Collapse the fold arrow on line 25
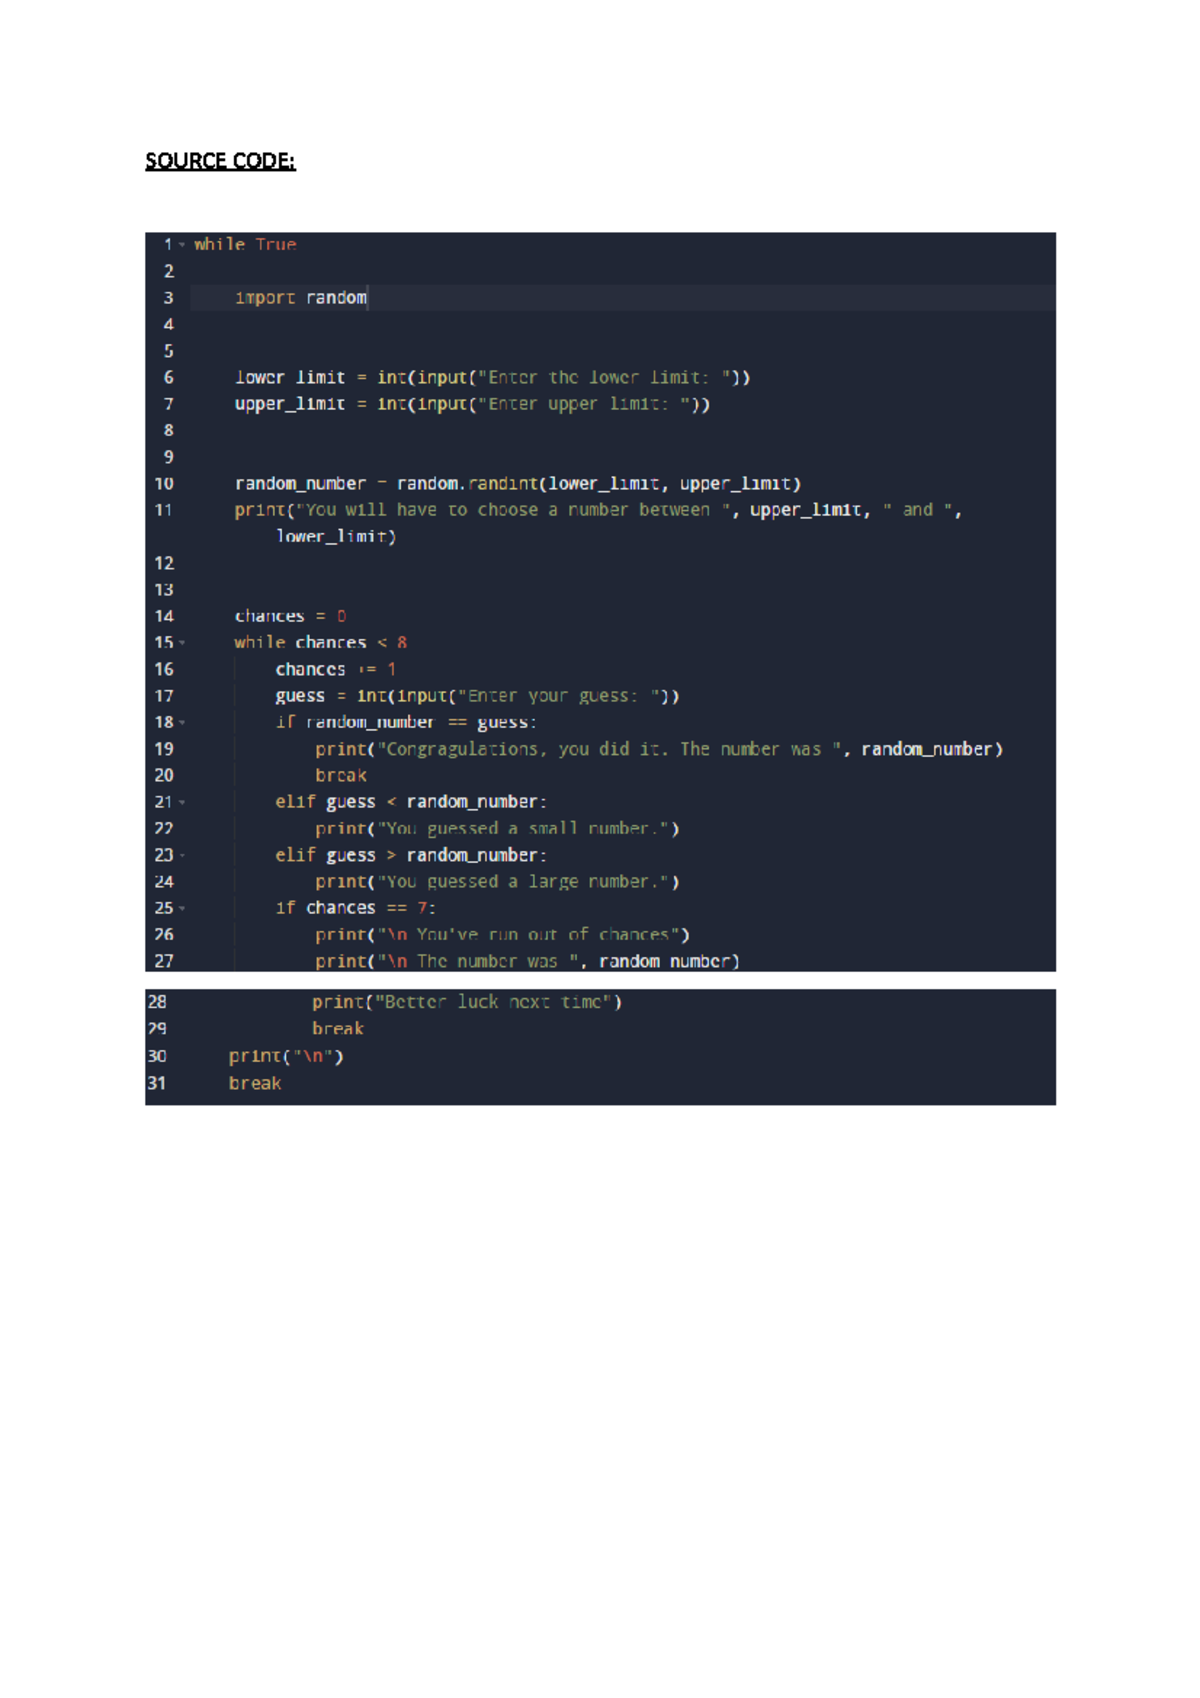 pos(182,908)
